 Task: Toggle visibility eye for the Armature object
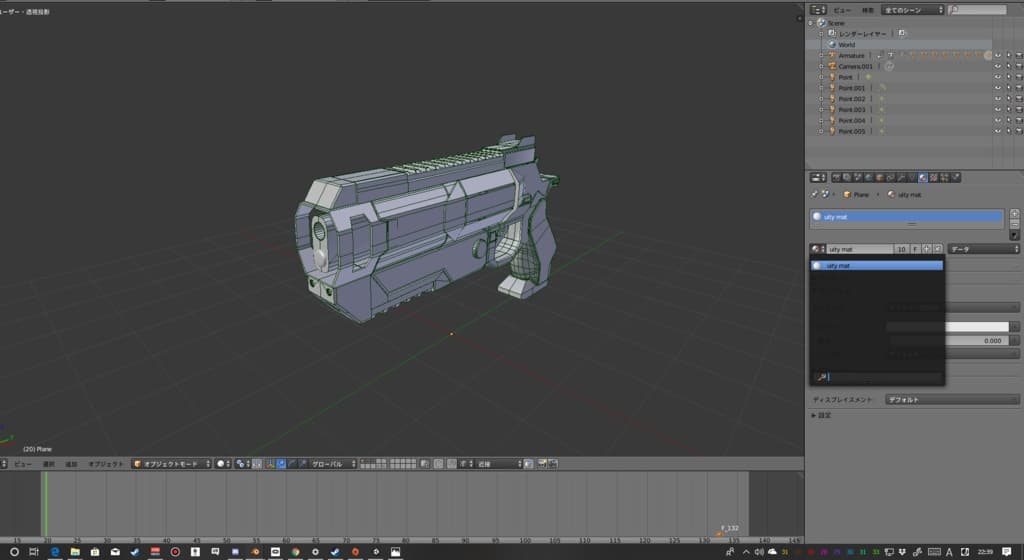997,56
